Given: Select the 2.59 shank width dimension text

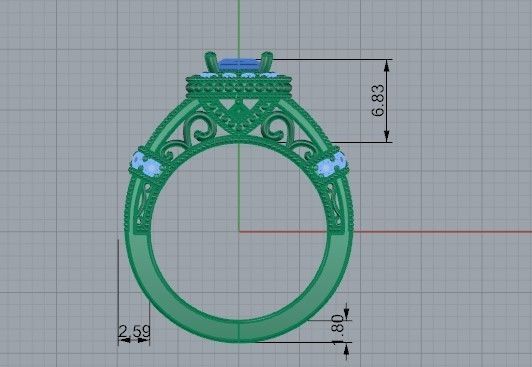Looking at the screenshot, I should (134, 331).
